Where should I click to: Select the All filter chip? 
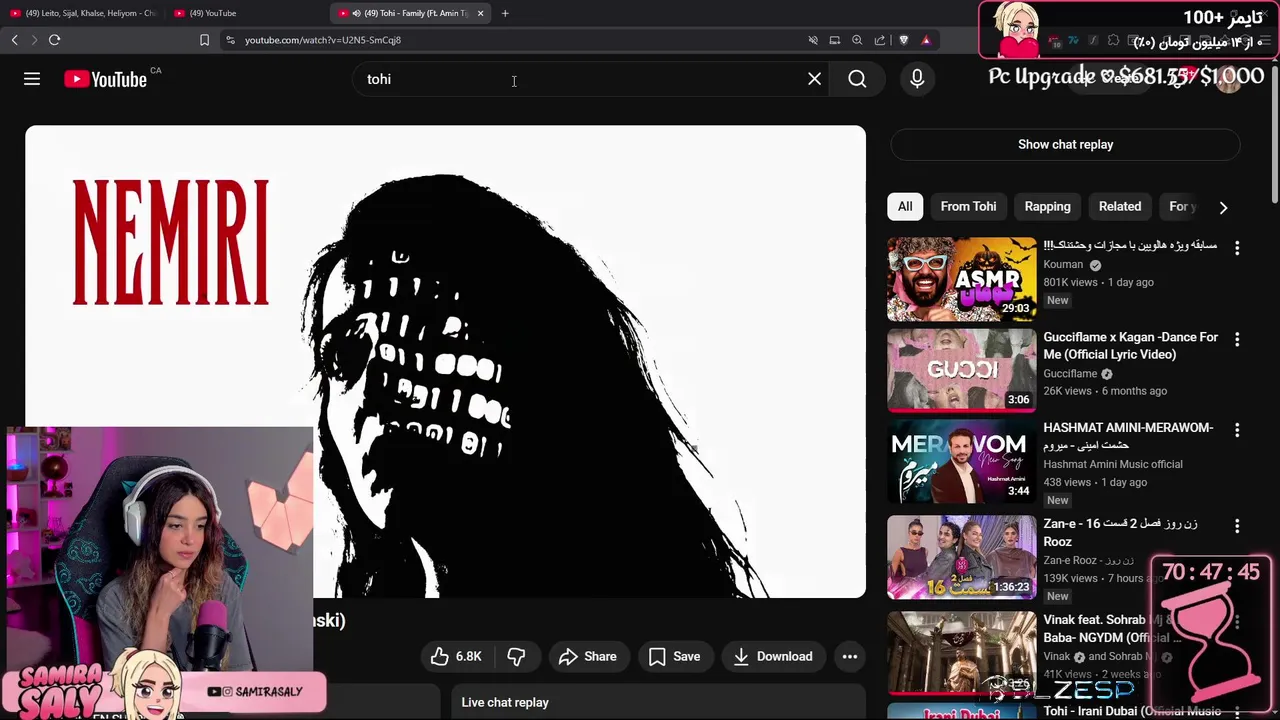905,206
